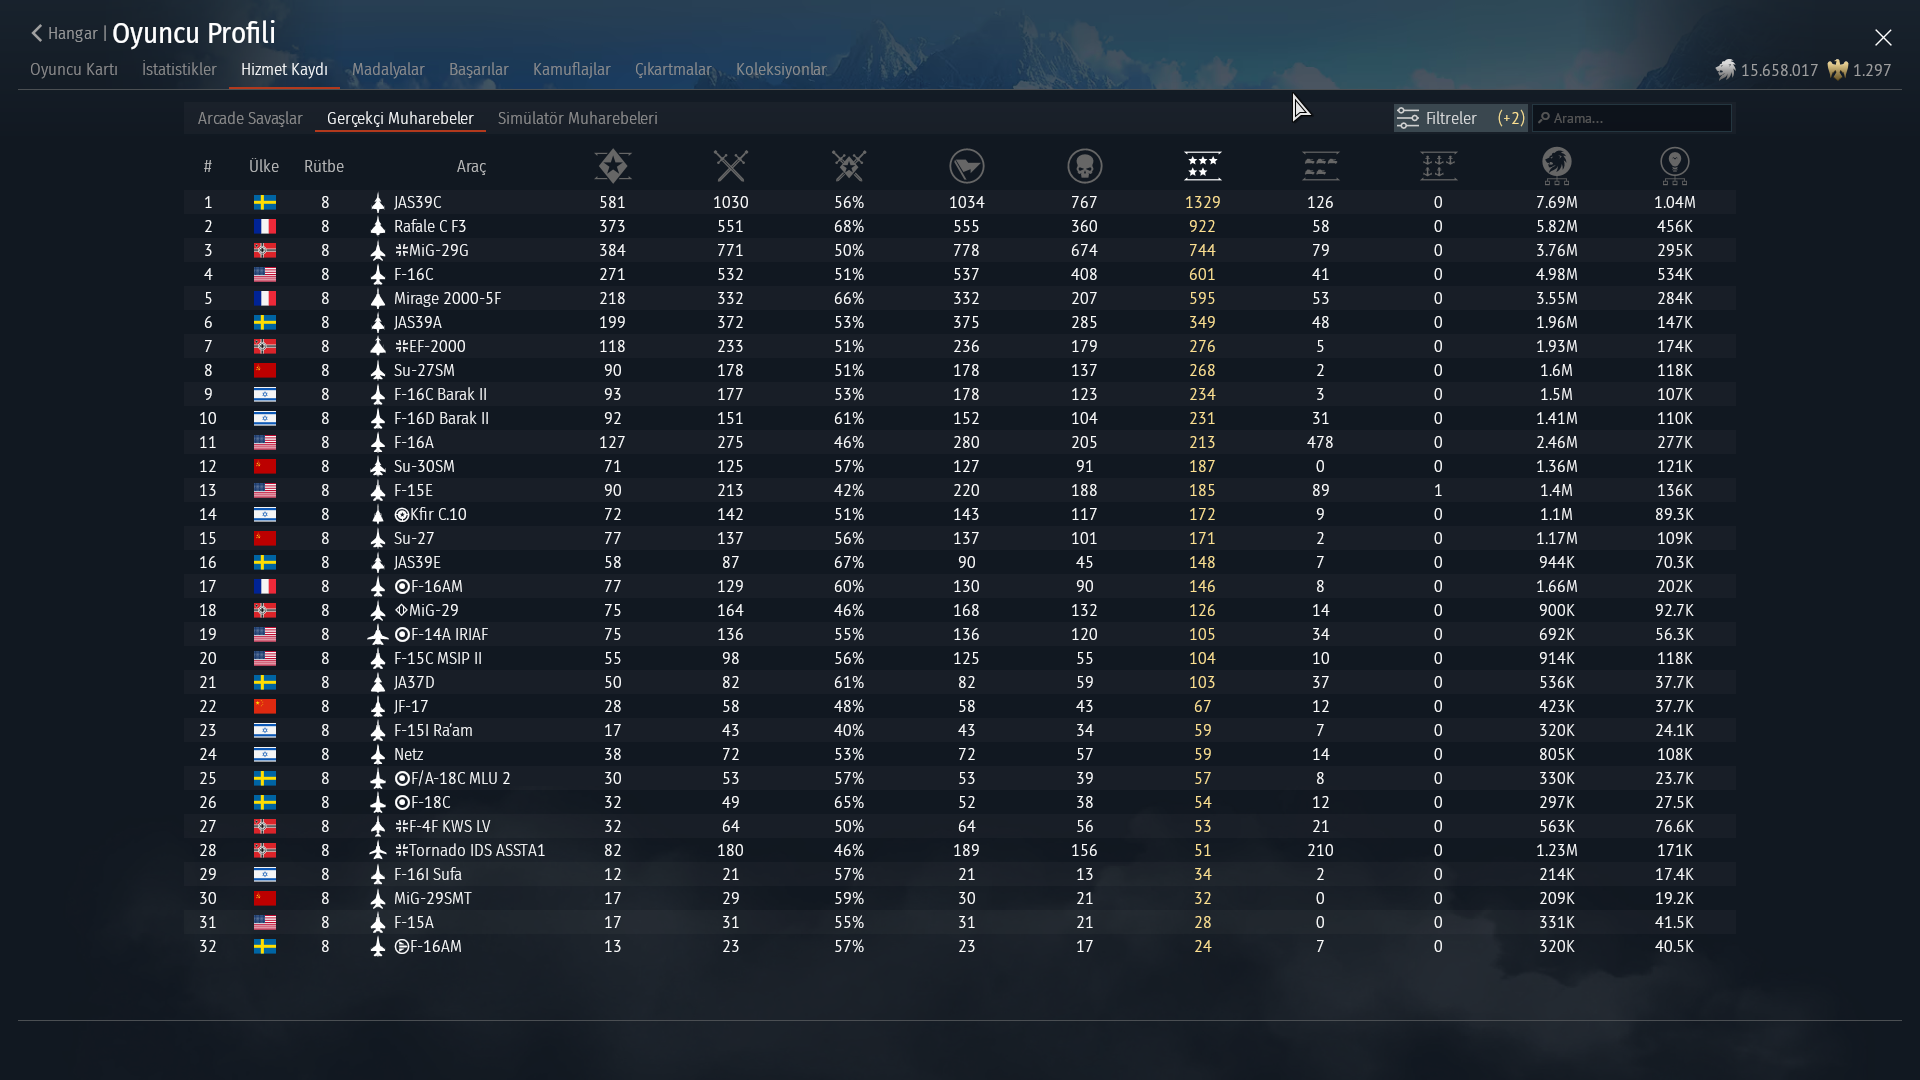Switch to the Arcade Savaşlar tab
Screen dimensions: 1920x1080
[x=250, y=118]
